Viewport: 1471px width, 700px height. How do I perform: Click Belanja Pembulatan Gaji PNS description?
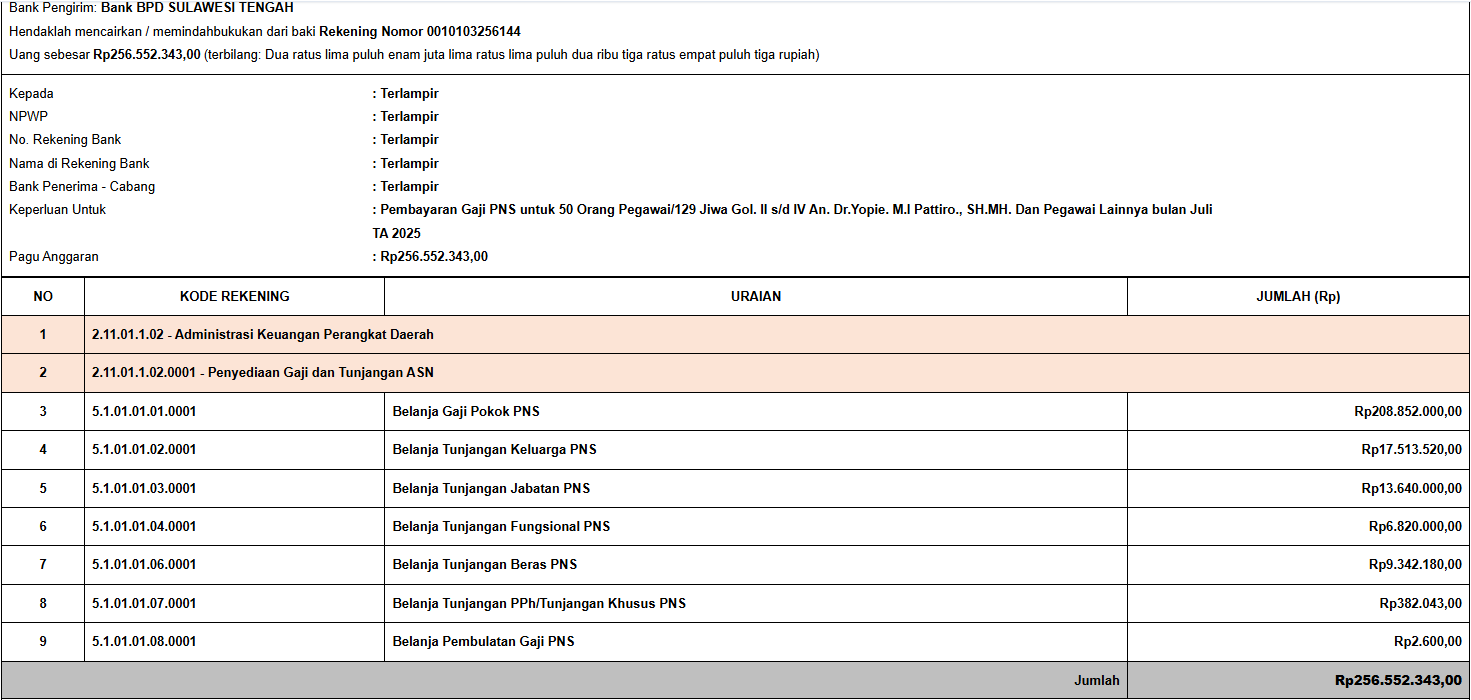(x=483, y=642)
